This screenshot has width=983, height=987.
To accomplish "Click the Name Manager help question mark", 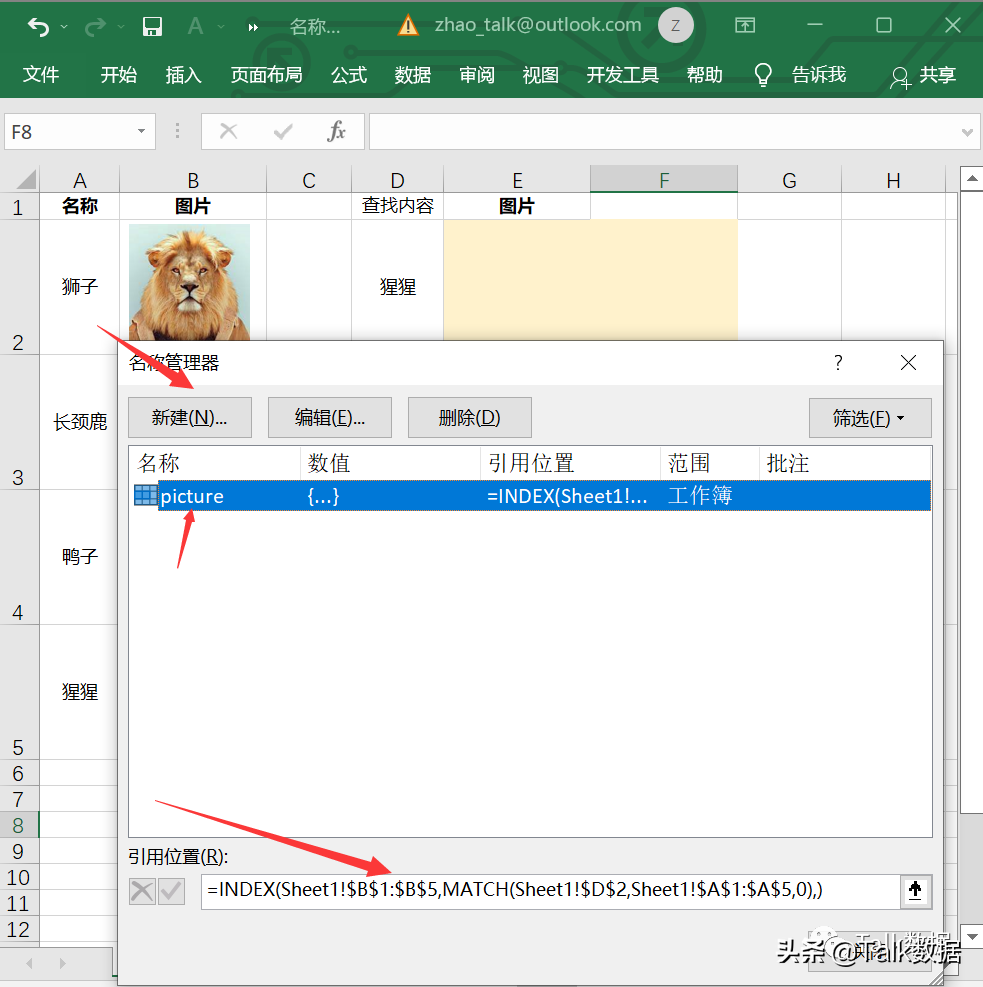I will click(x=838, y=363).
